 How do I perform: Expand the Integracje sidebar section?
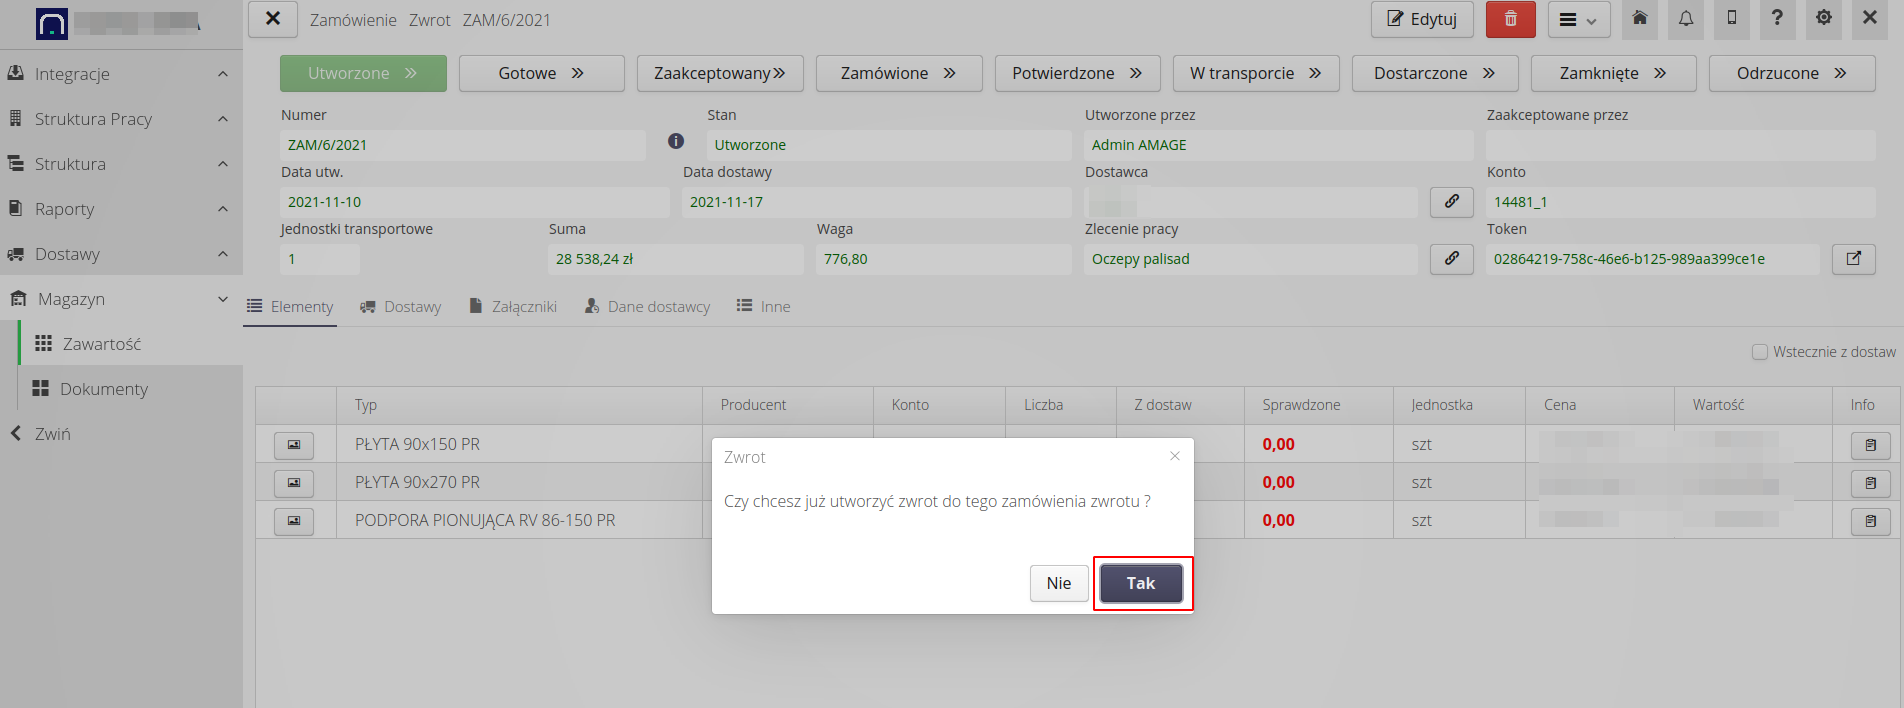click(222, 74)
